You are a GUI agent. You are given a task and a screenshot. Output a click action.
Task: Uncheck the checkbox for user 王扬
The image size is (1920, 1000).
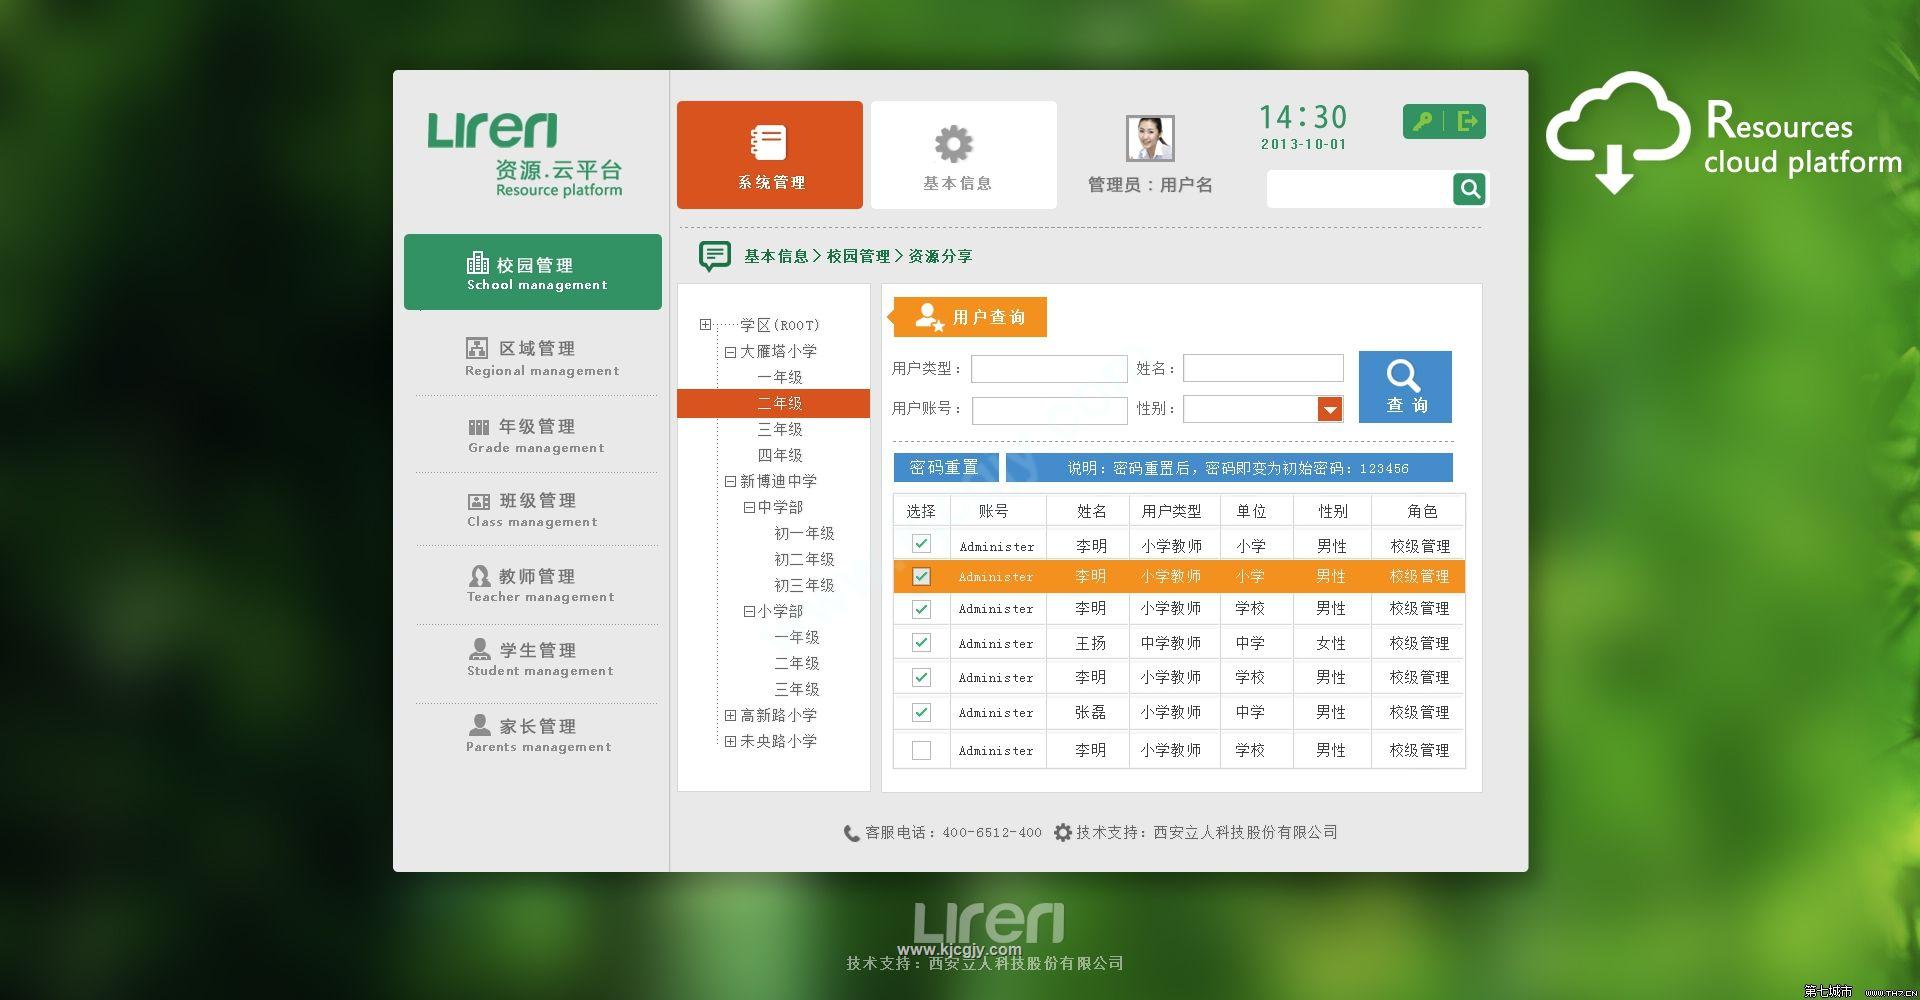pos(921,643)
